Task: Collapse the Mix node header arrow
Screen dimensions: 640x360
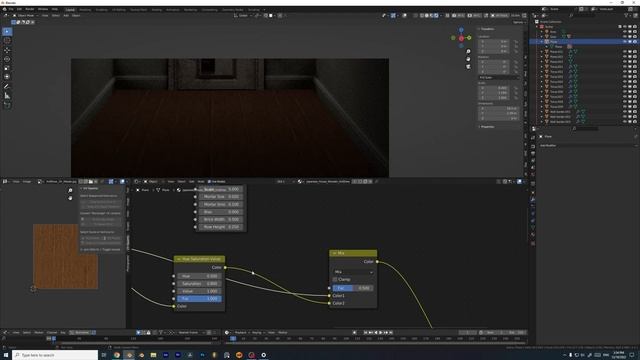Action: coord(334,253)
